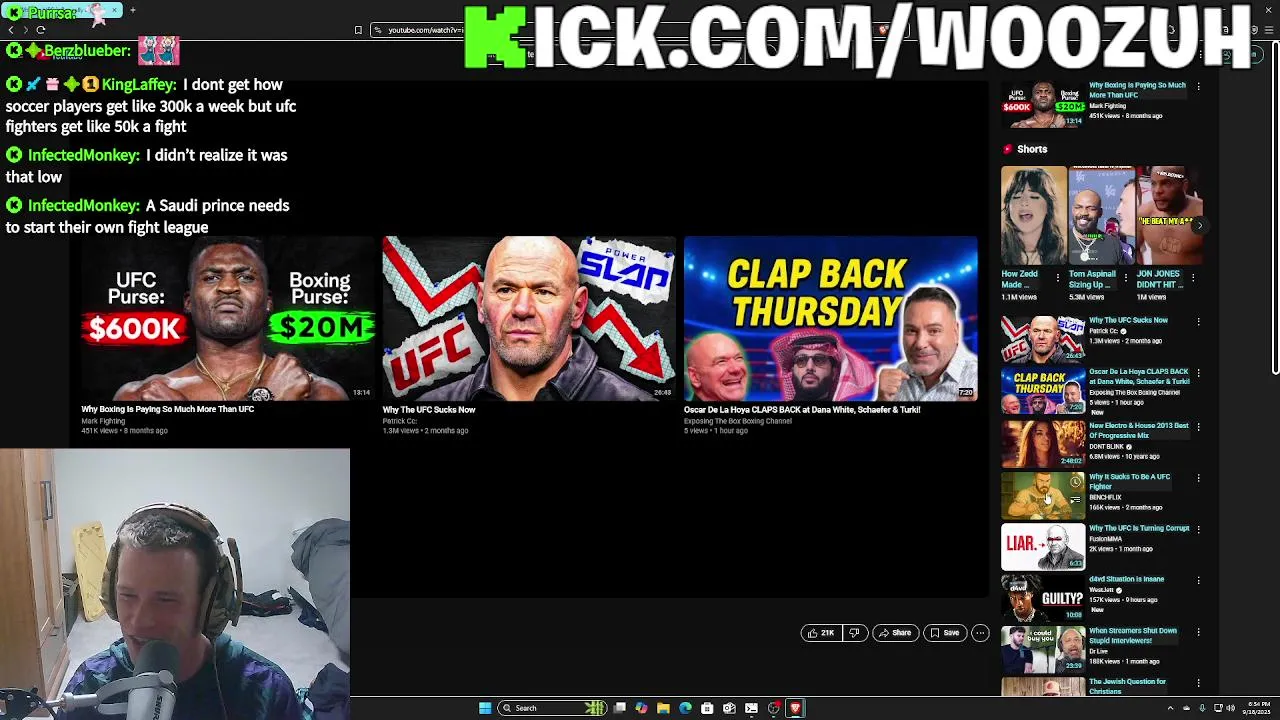
Task: Open the Windows Start menu
Action: click(x=485, y=708)
